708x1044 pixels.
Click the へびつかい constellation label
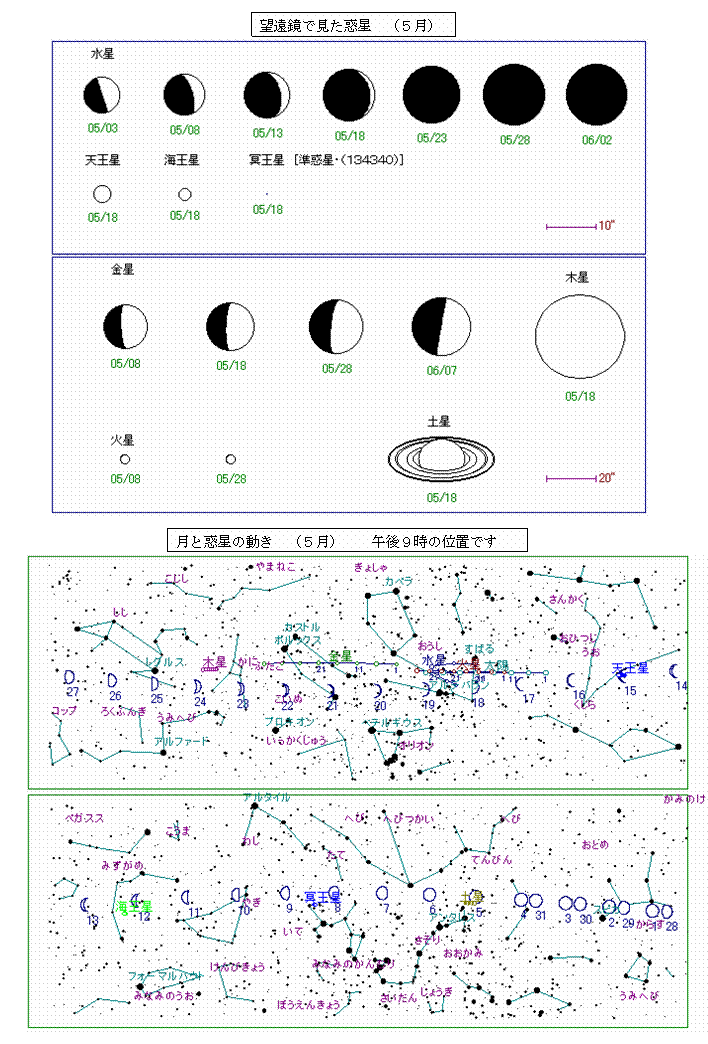(408, 818)
